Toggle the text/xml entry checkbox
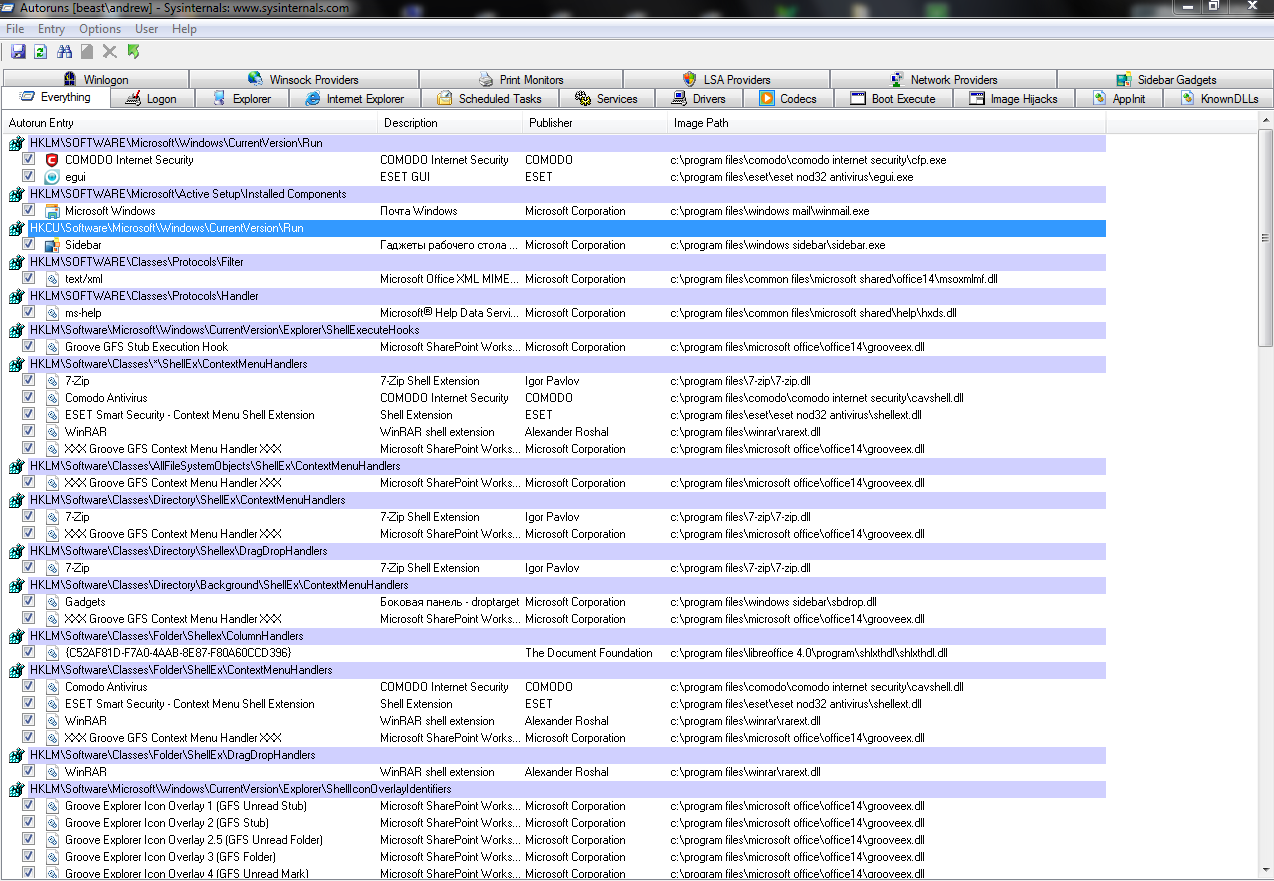Viewport: 1274px width, 881px height. tap(28, 278)
